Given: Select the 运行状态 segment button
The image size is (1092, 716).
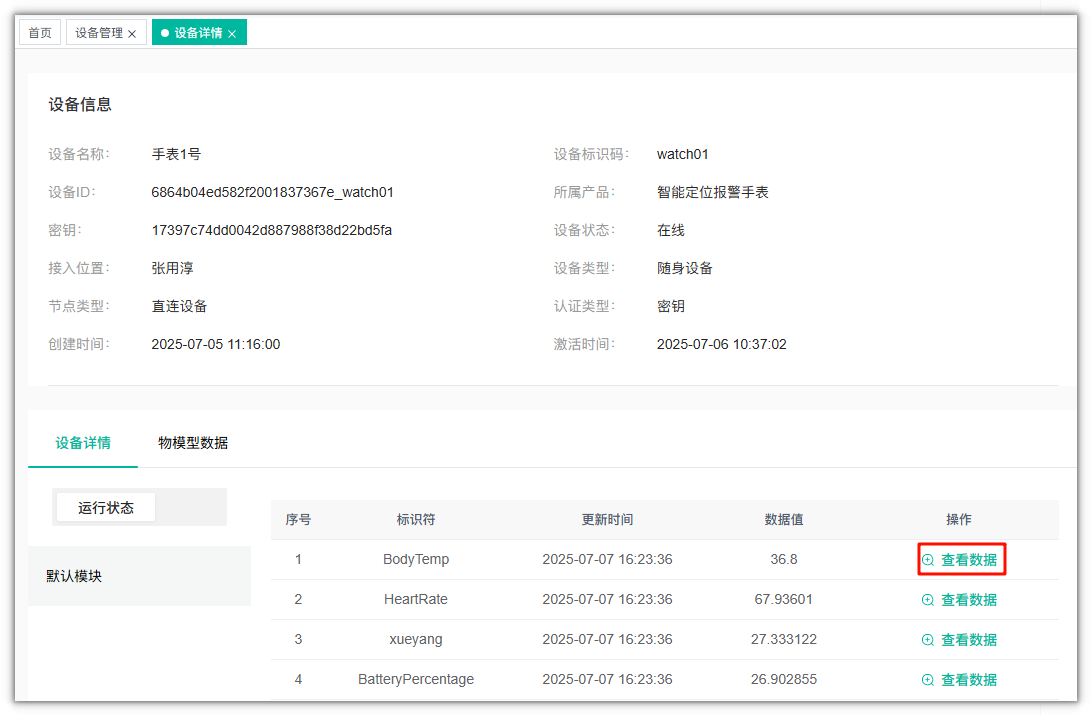Looking at the screenshot, I should [106, 508].
